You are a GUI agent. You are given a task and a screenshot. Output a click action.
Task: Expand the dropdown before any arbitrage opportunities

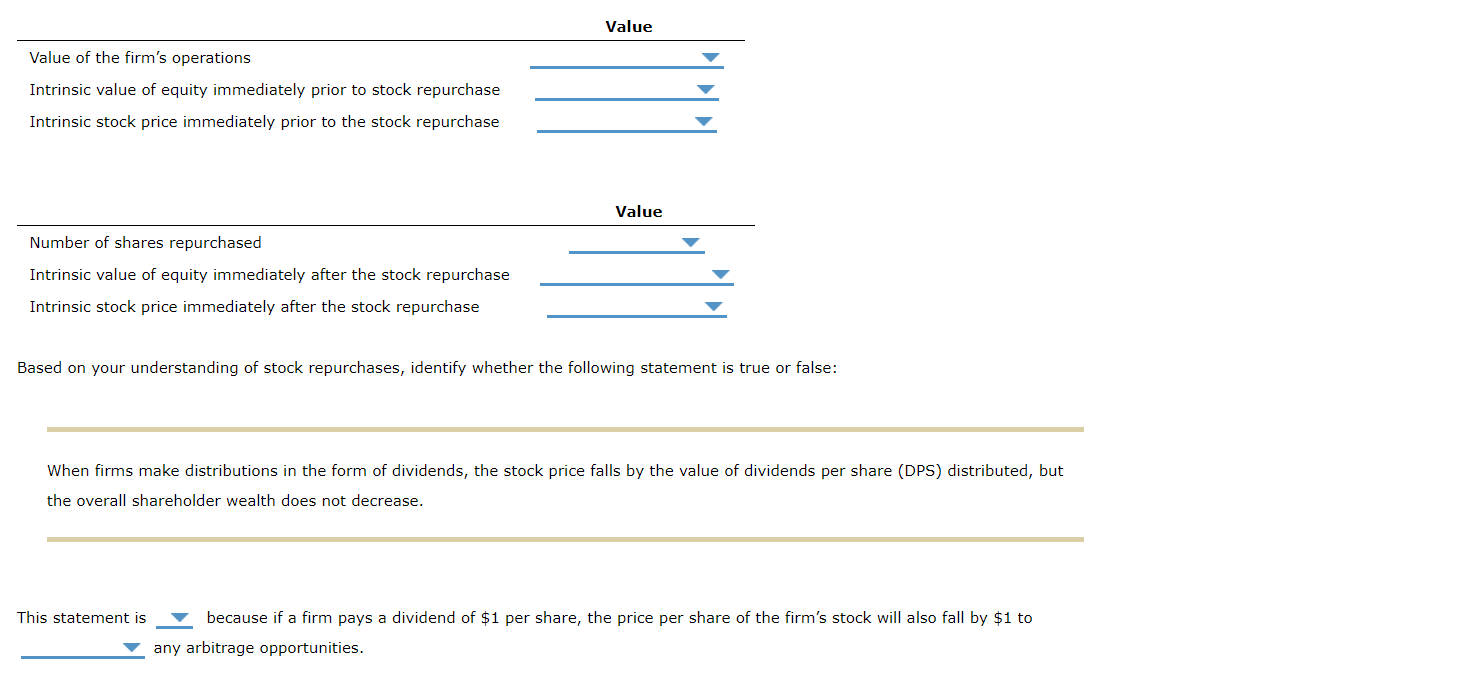click(x=132, y=648)
